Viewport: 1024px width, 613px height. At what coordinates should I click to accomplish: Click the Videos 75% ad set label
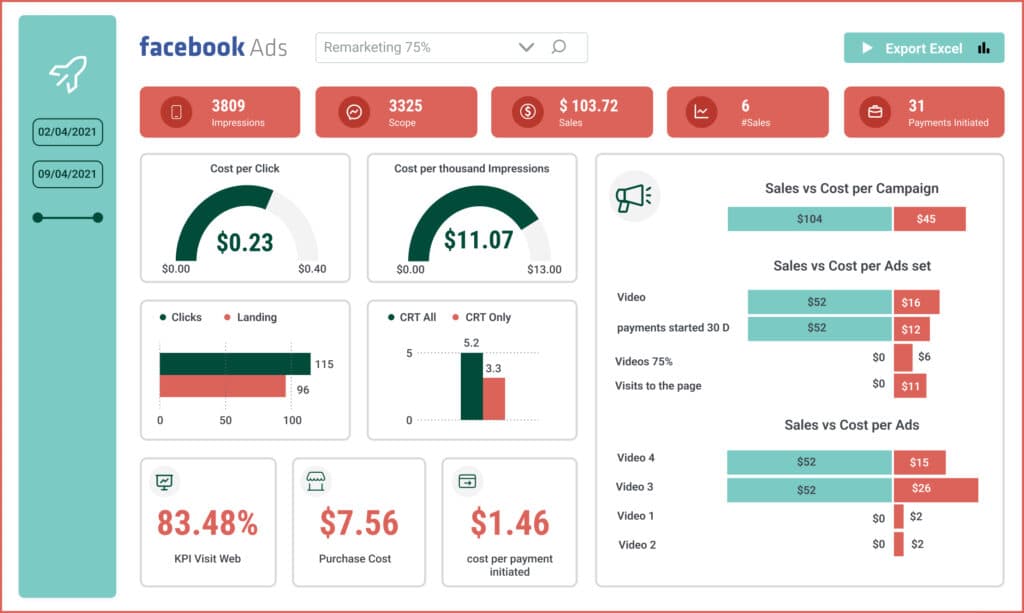(643, 362)
